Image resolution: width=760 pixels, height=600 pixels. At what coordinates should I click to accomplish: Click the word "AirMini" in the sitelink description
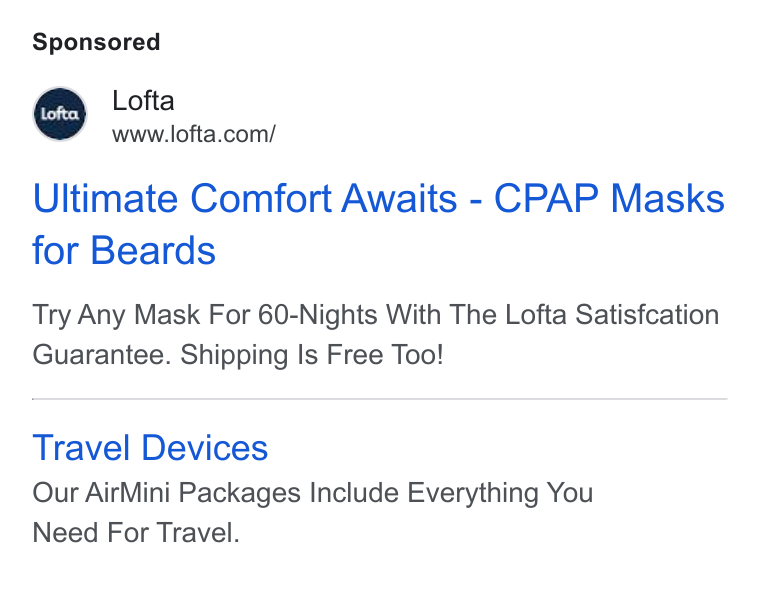coord(127,492)
